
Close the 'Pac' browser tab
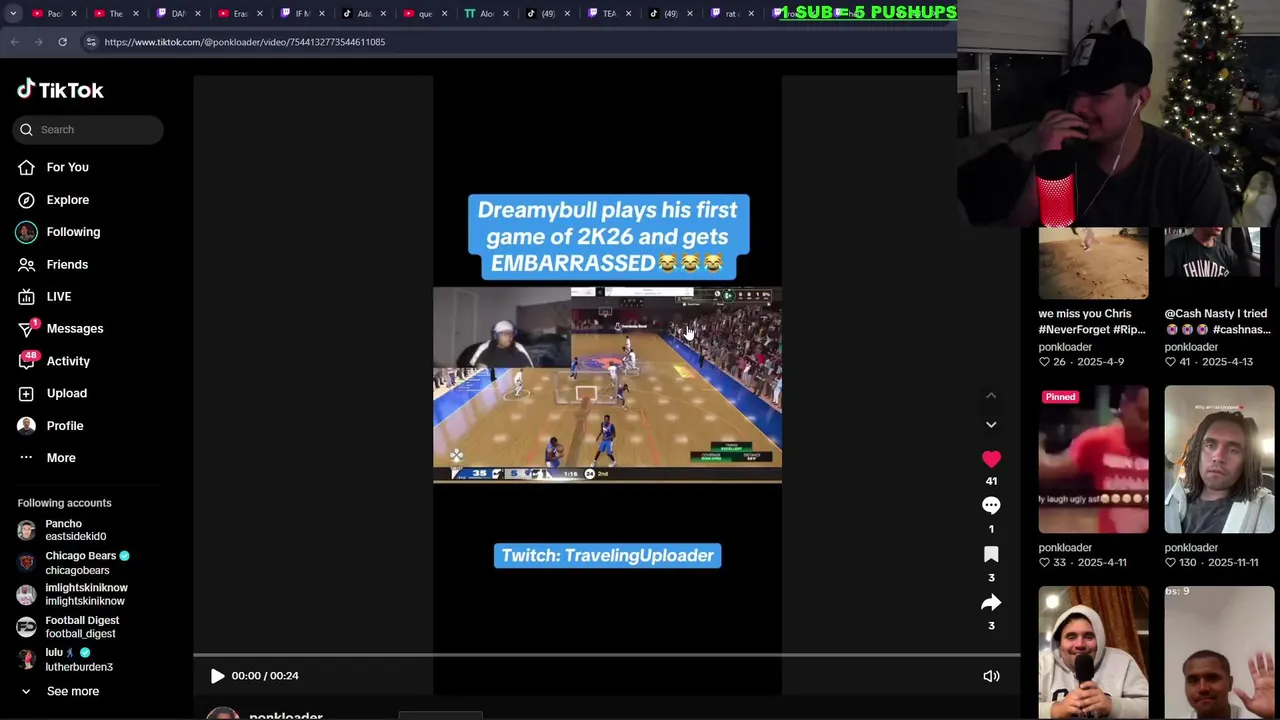coord(74,14)
